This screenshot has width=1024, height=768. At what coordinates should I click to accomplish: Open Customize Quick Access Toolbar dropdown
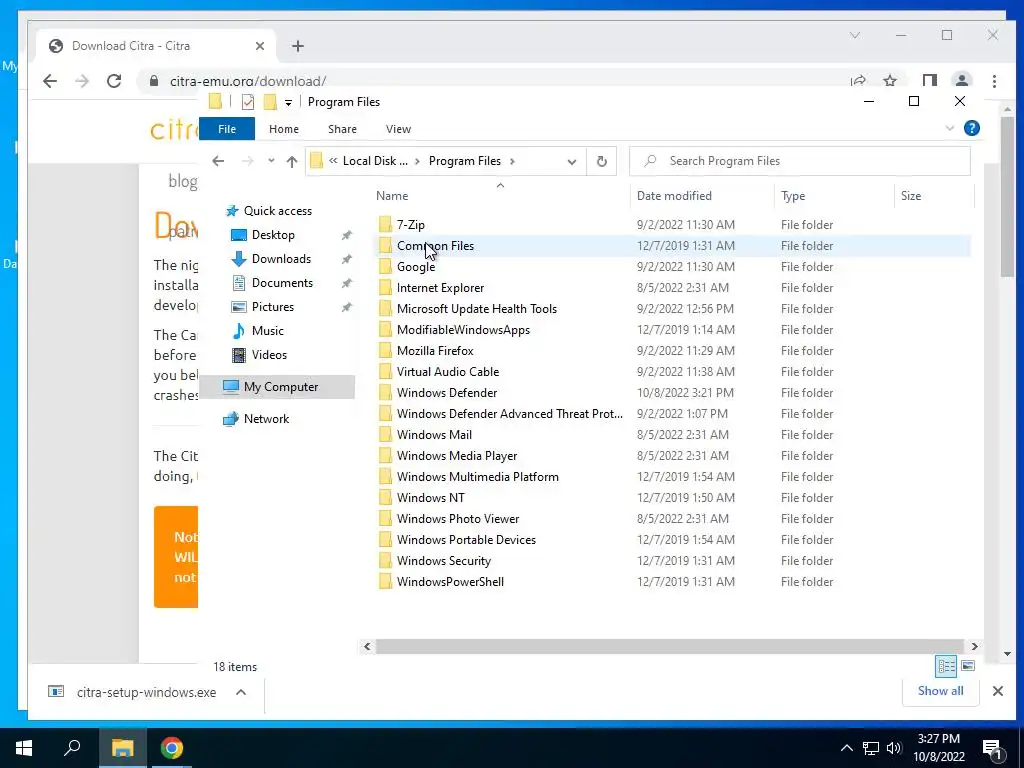pos(288,103)
